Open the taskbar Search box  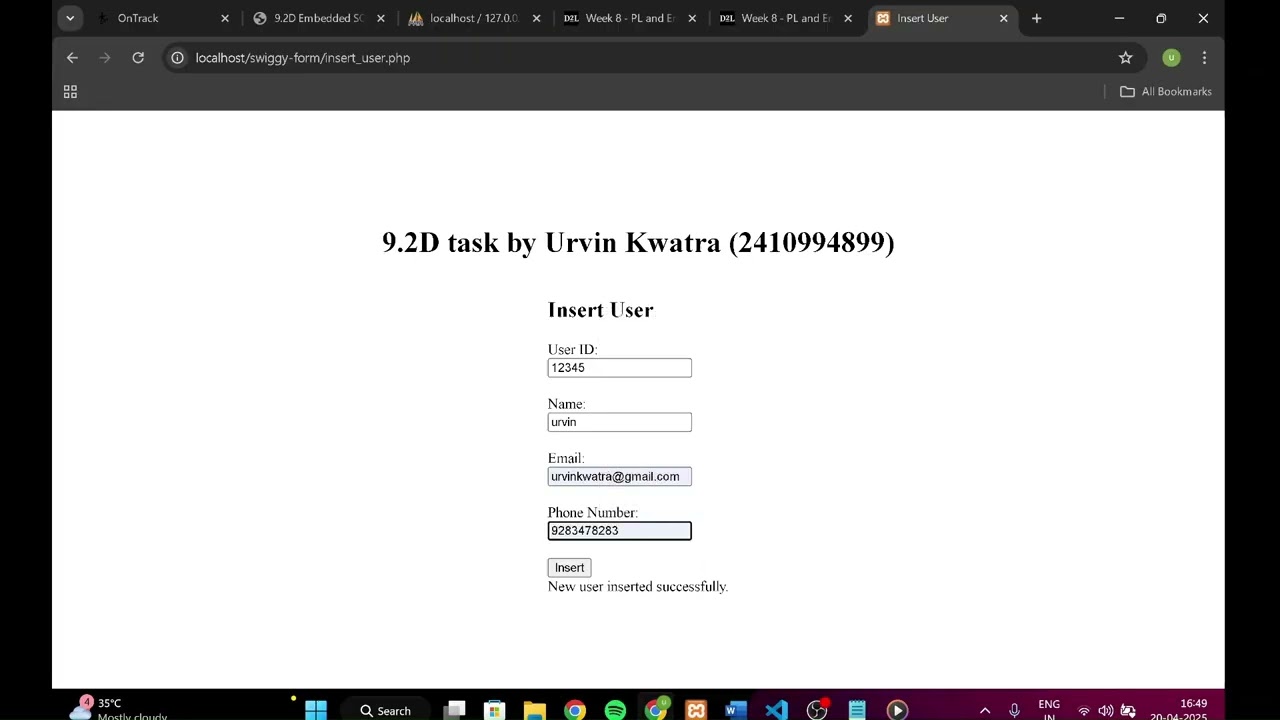pyautogui.click(x=385, y=710)
